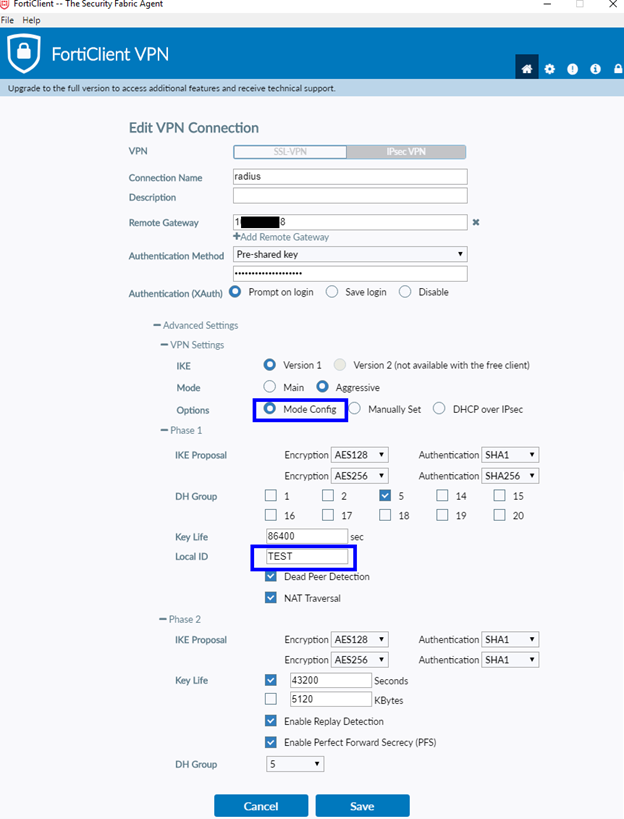Go to the Home icon in header
This screenshot has width=624, height=819.
coord(526,68)
